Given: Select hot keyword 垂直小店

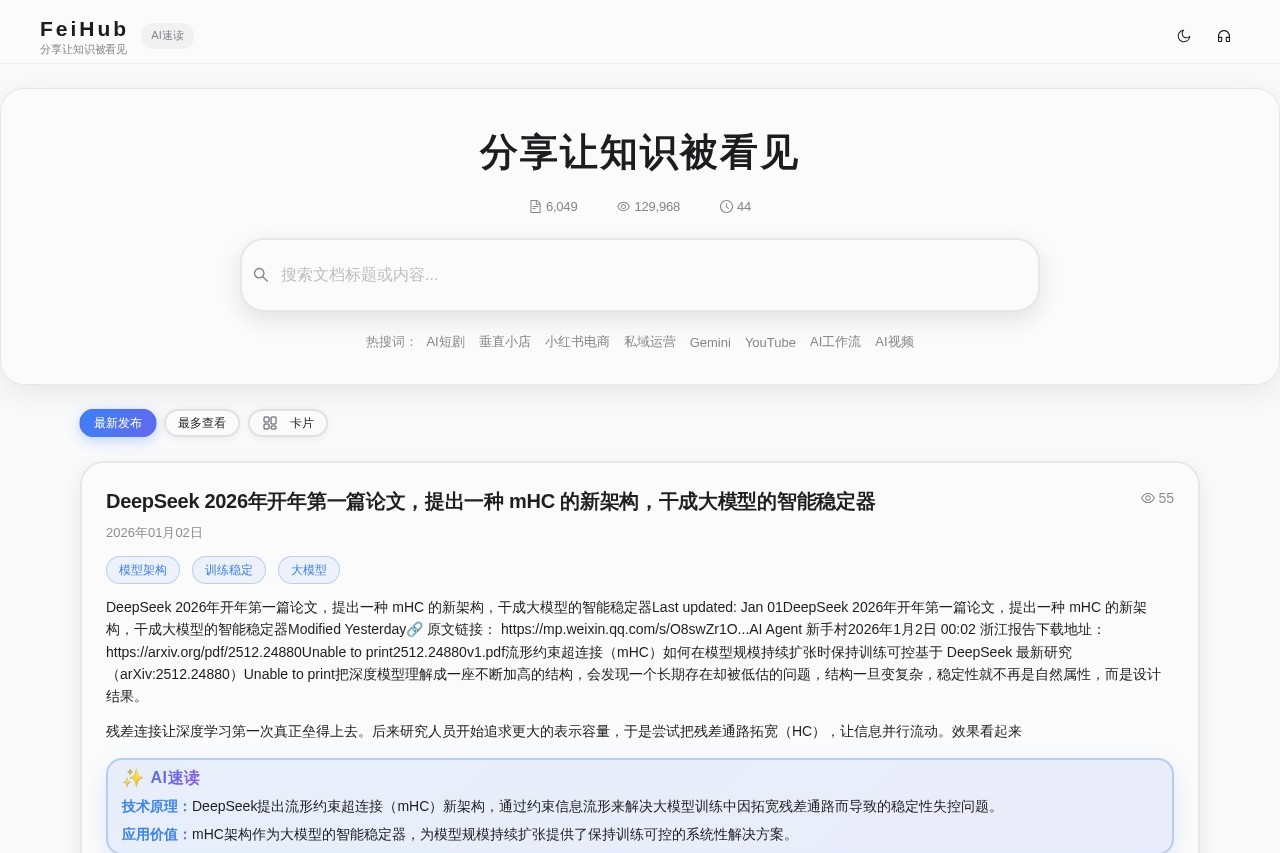Looking at the screenshot, I should (505, 342).
